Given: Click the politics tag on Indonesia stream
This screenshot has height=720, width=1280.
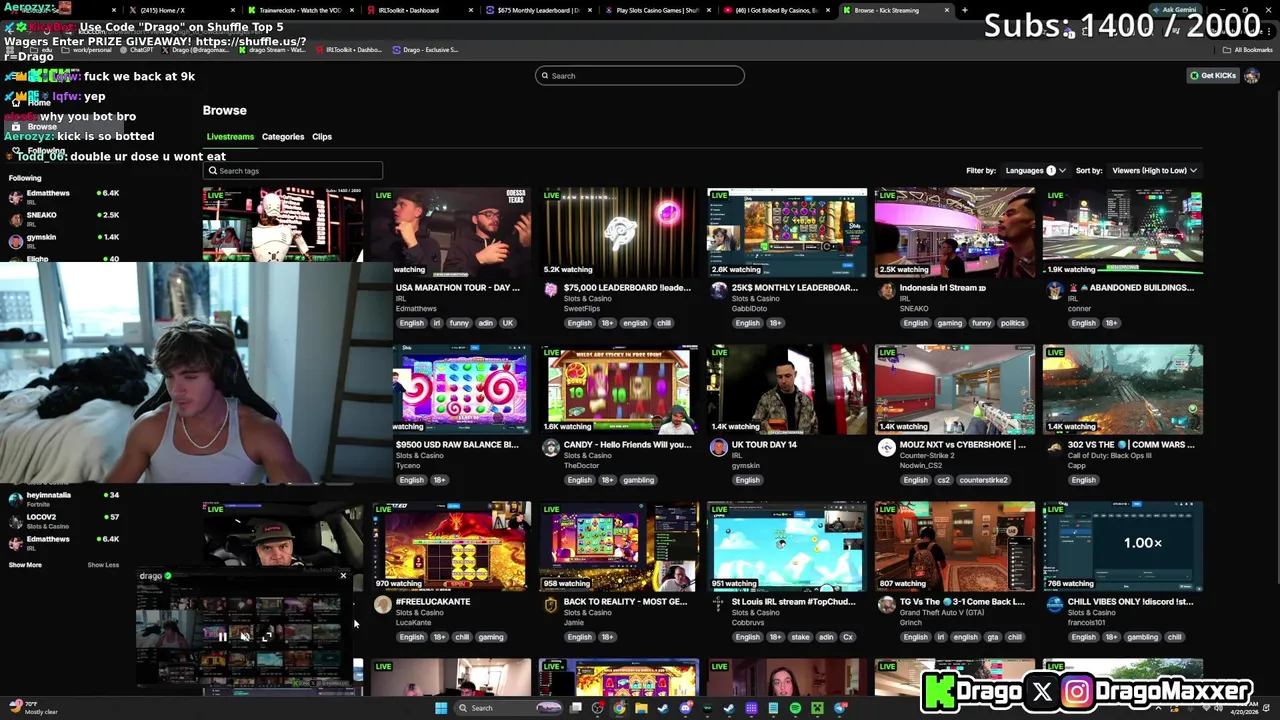Looking at the screenshot, I should point(1012,323).
